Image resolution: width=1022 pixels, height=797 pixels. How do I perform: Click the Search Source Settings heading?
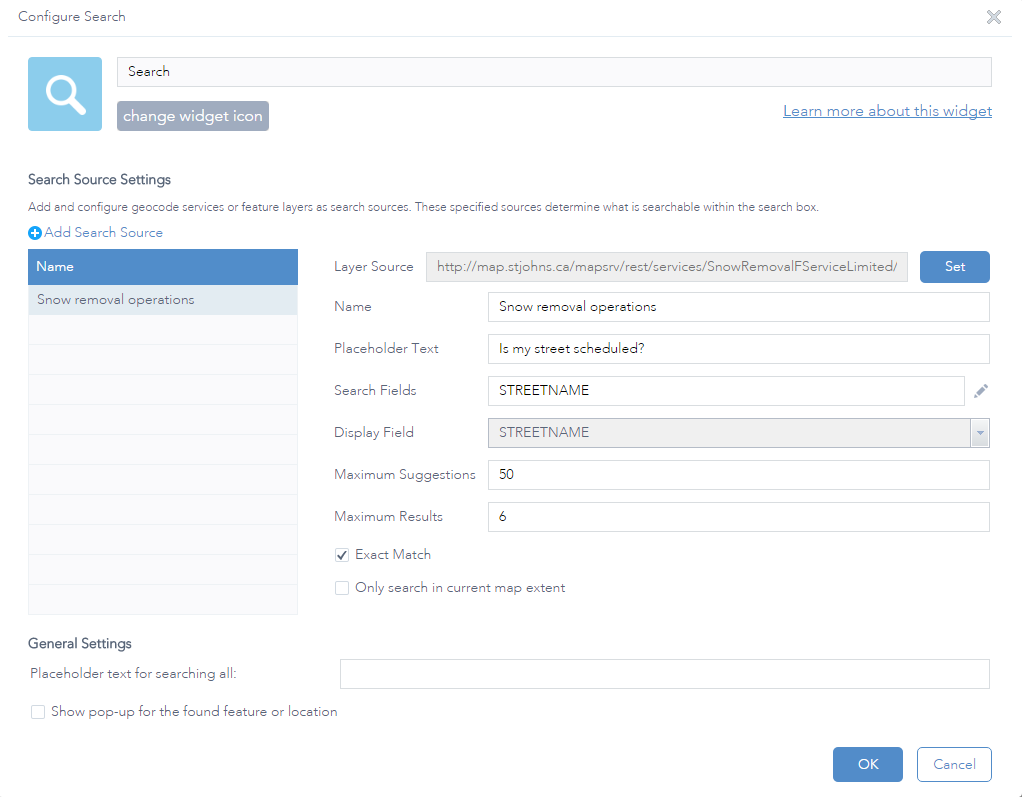99,180
